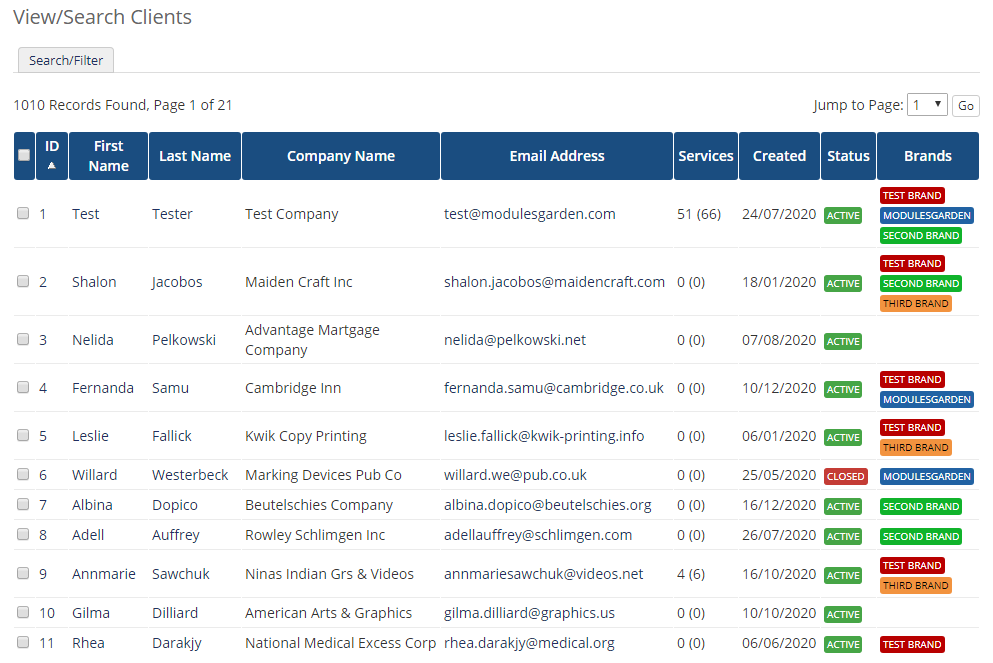Open the Jump to Page dropdown
993x663 pixels.
(x=927, y=104)
